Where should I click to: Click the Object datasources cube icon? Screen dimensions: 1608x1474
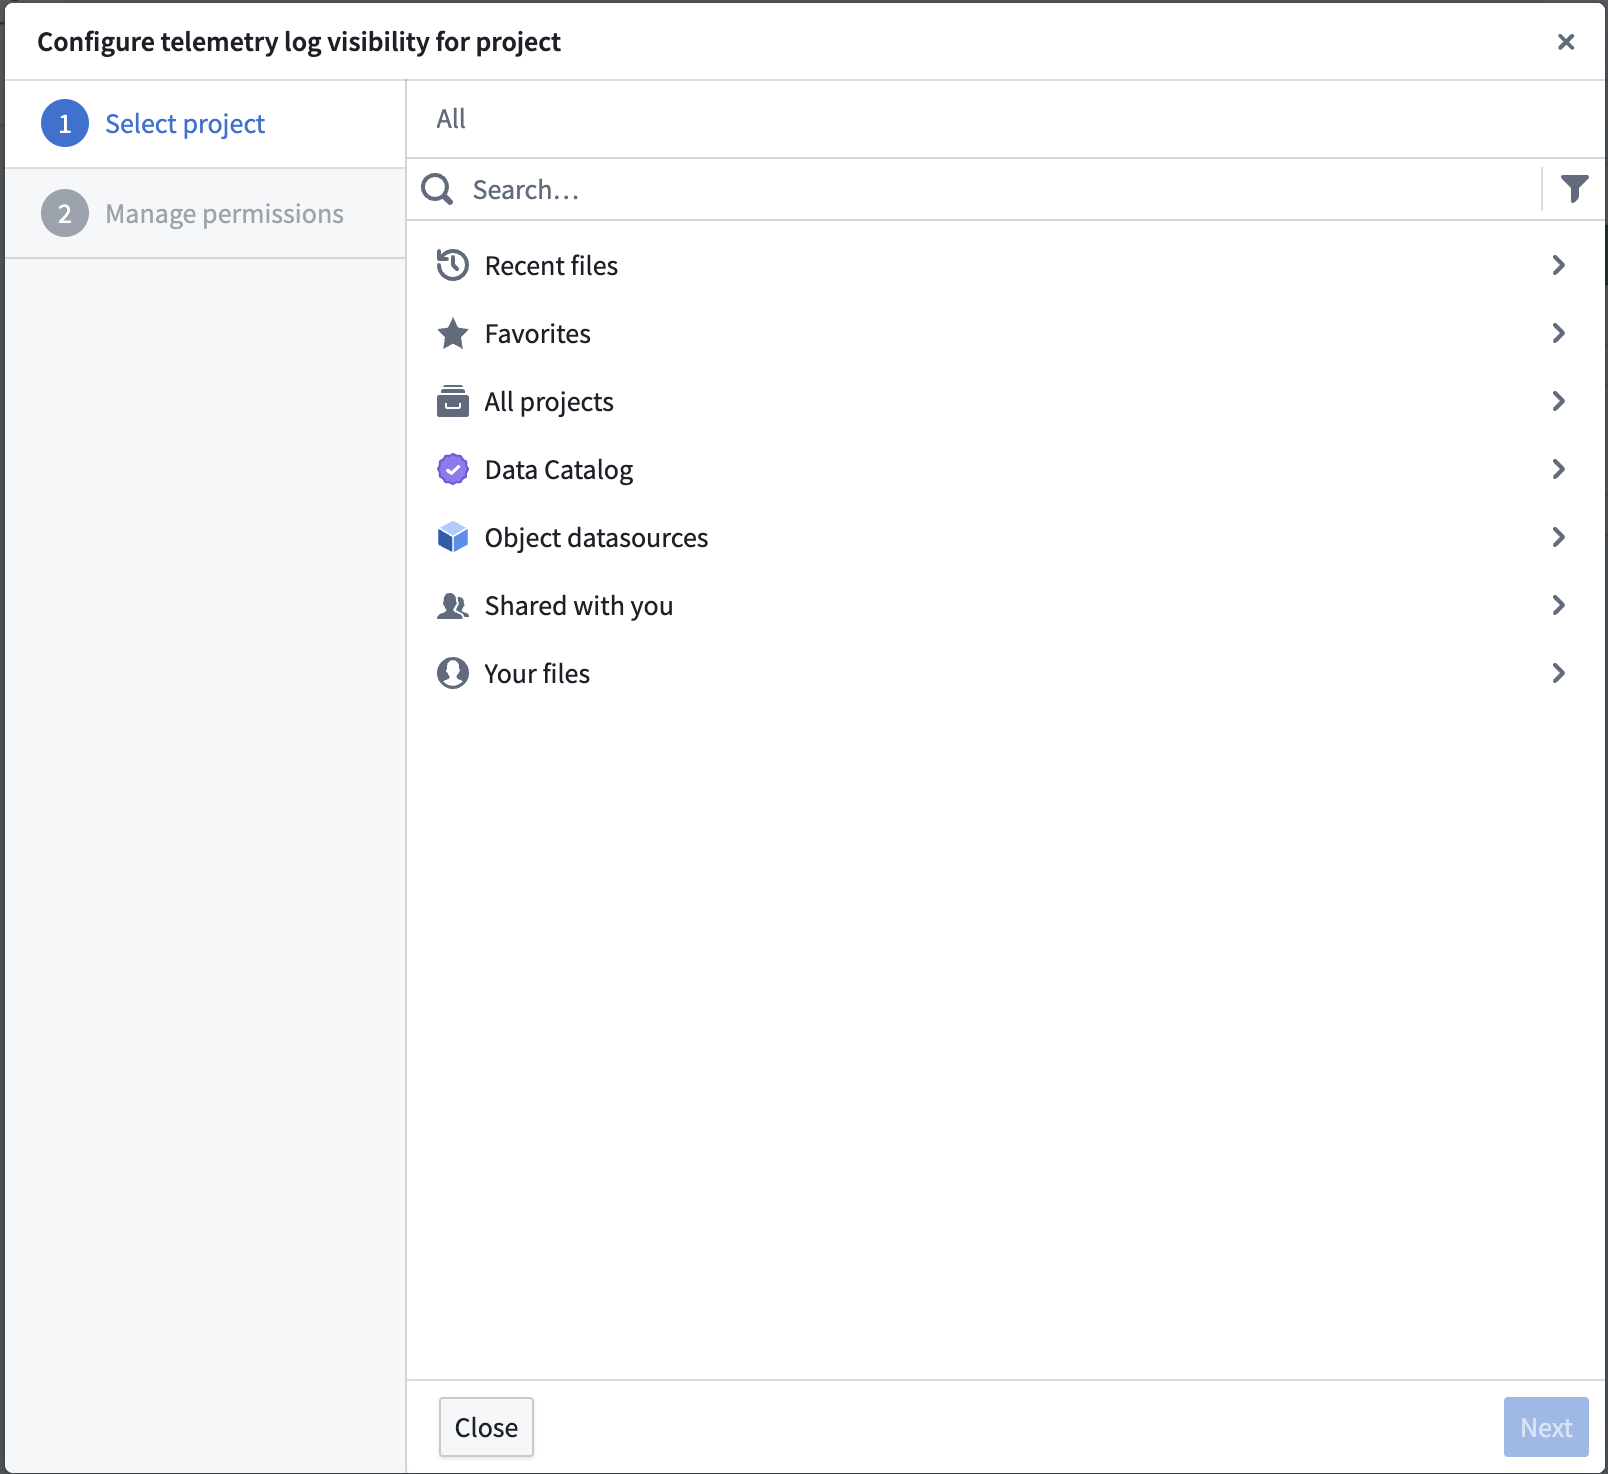(x=453, y=537)
